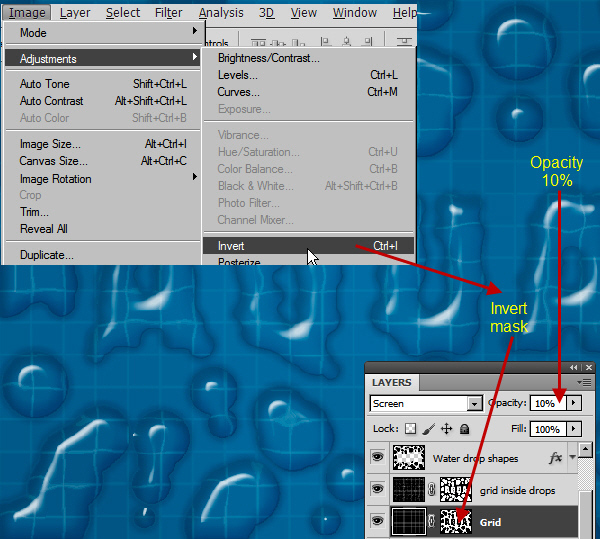Hide the Water drop shapes layer
The image size is (600, 539).
point(377,458)
